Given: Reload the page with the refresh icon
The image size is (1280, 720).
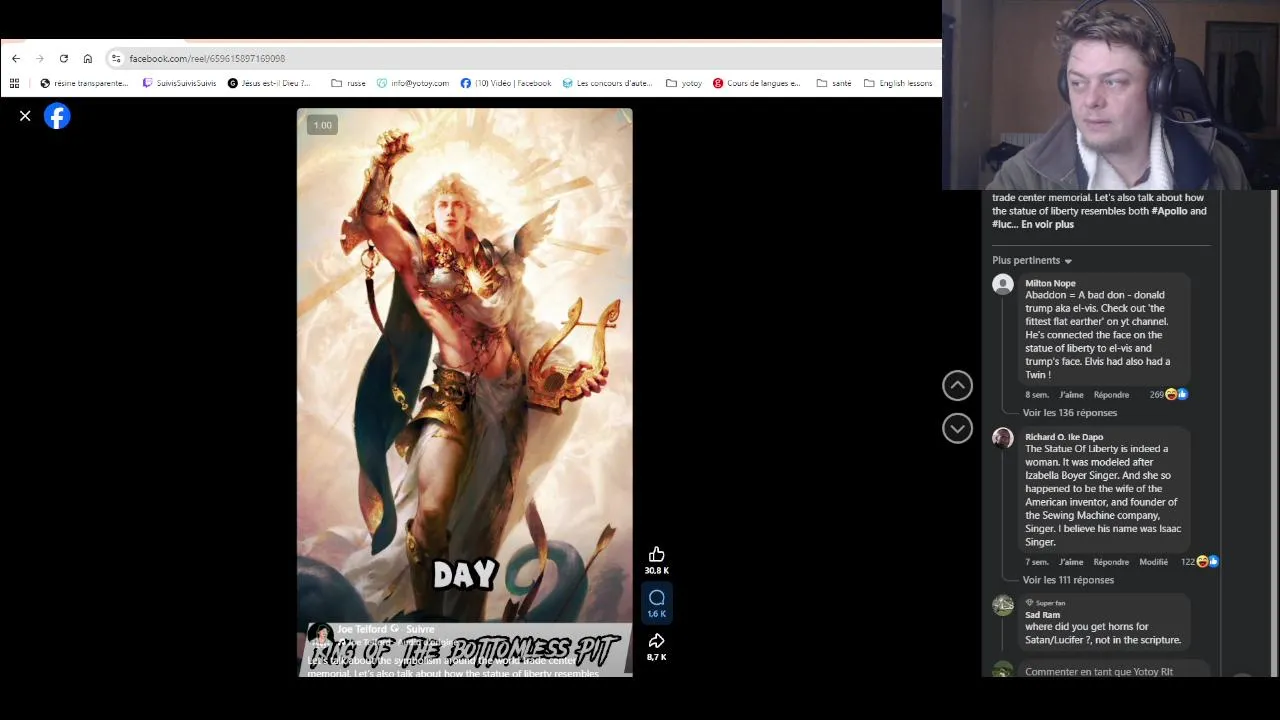Looking at the screenshot, I should (64, 59).
